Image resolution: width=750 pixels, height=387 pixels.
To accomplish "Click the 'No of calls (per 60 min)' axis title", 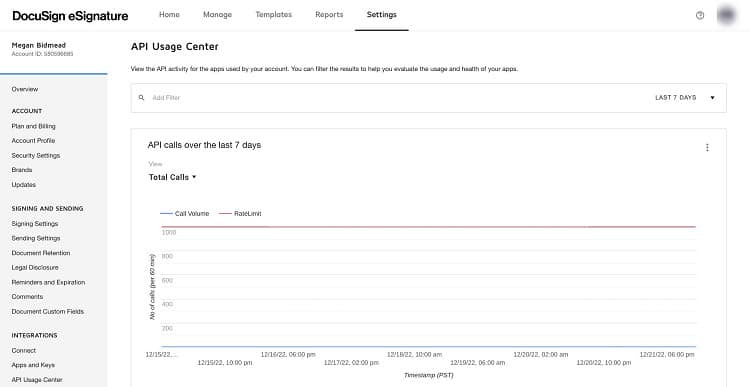I will (153, 287).
